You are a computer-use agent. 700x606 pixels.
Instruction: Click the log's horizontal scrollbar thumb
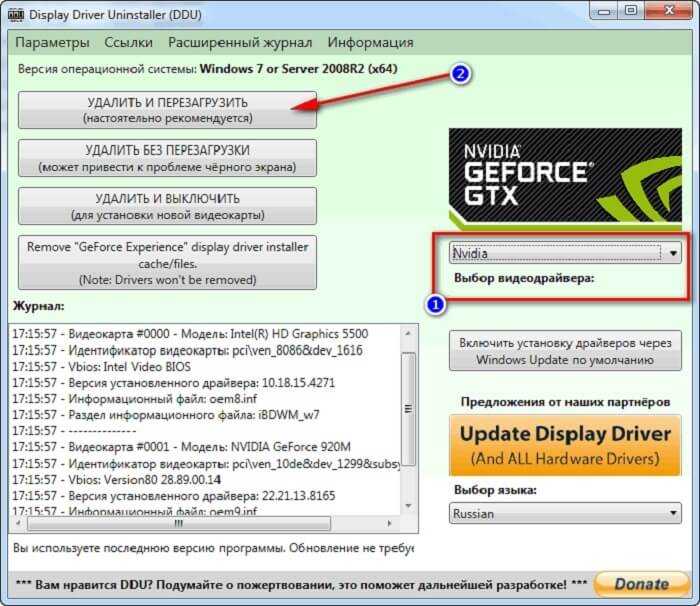click(179, 523)
